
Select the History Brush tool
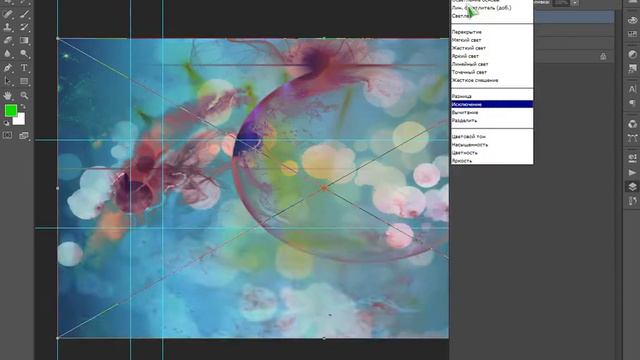[x=24, y=27]
